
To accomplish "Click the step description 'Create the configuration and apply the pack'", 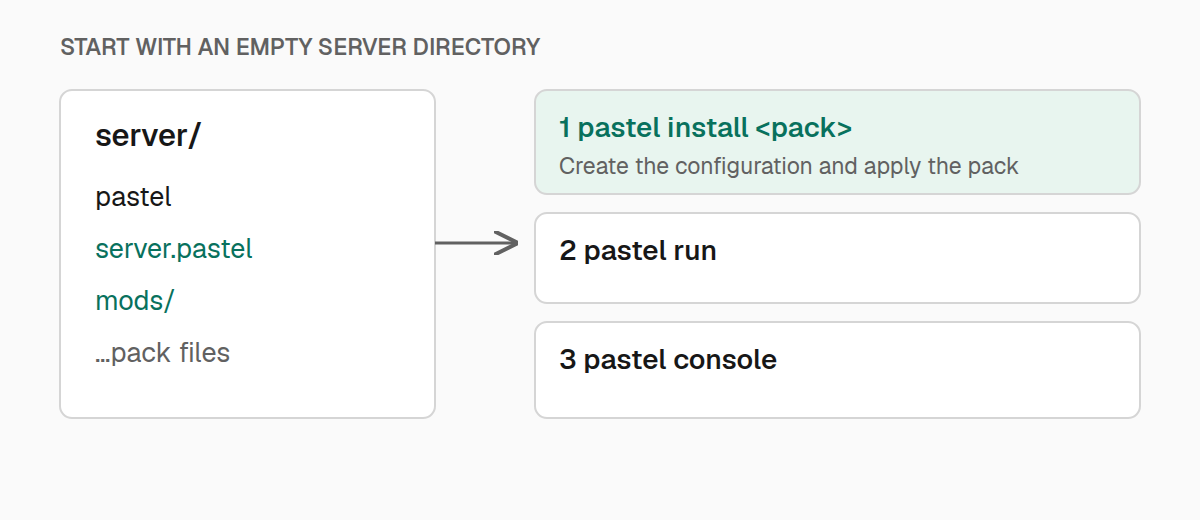I will (788, 166).
